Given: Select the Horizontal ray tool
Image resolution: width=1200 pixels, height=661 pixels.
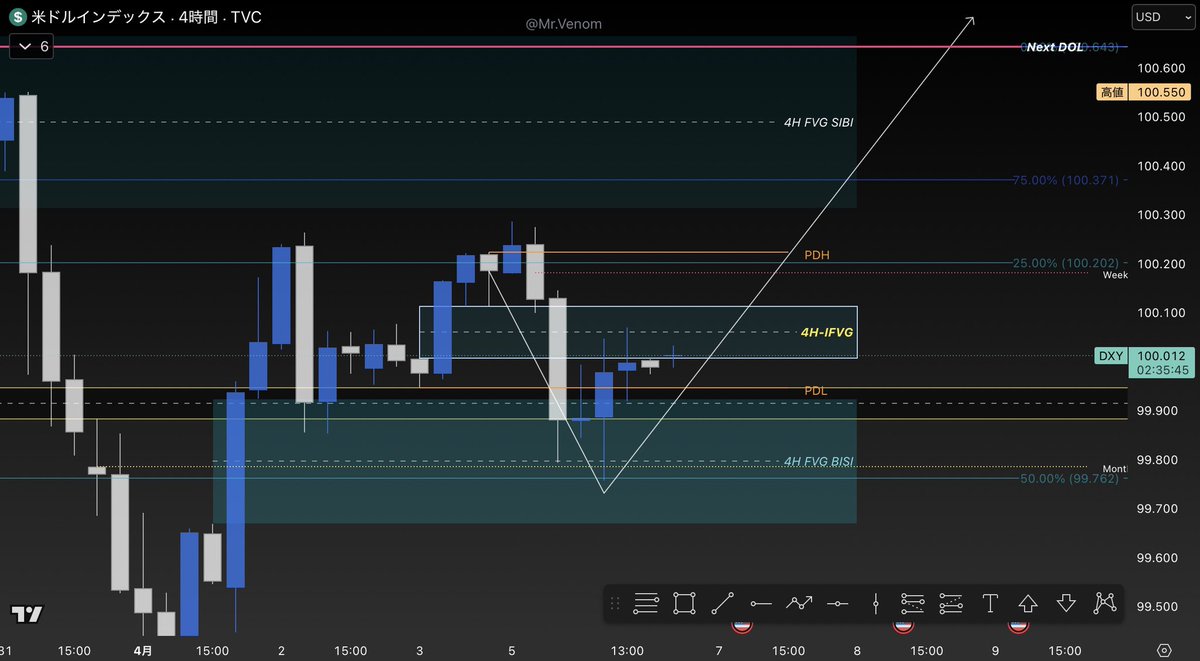Looking at the screenshot, I should [x=760, y=603].
